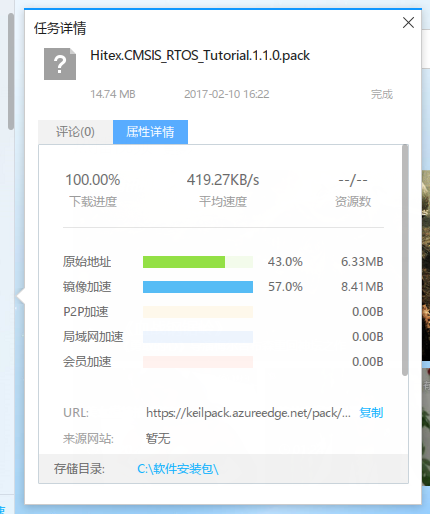The width and height of the screenshot is (430, 514).
Task: Switch to the 评论(0) tab
Action: 75,132
